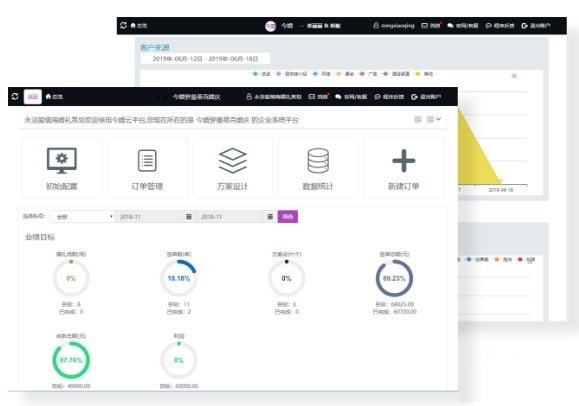Toggle the blue third legend series in back chart
Viewport: 579px width, 406px height.
(x=321, y=74)
